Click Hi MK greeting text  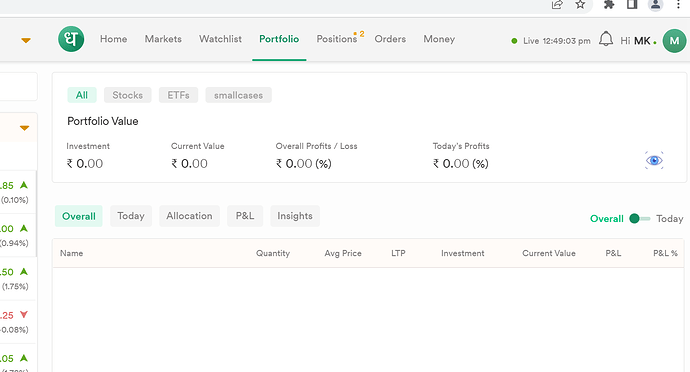[635, 41]
